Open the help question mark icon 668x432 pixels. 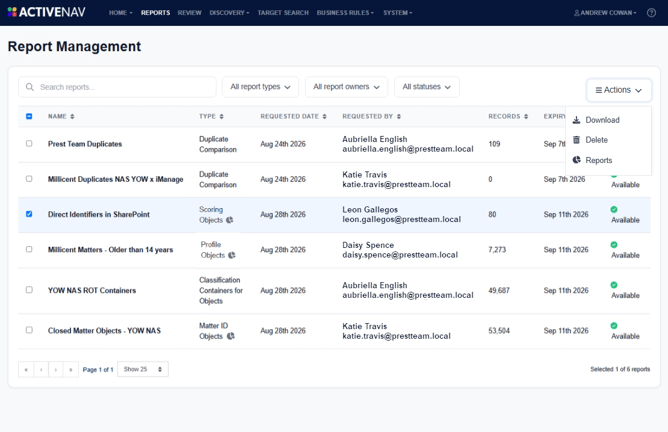(651, 13)
